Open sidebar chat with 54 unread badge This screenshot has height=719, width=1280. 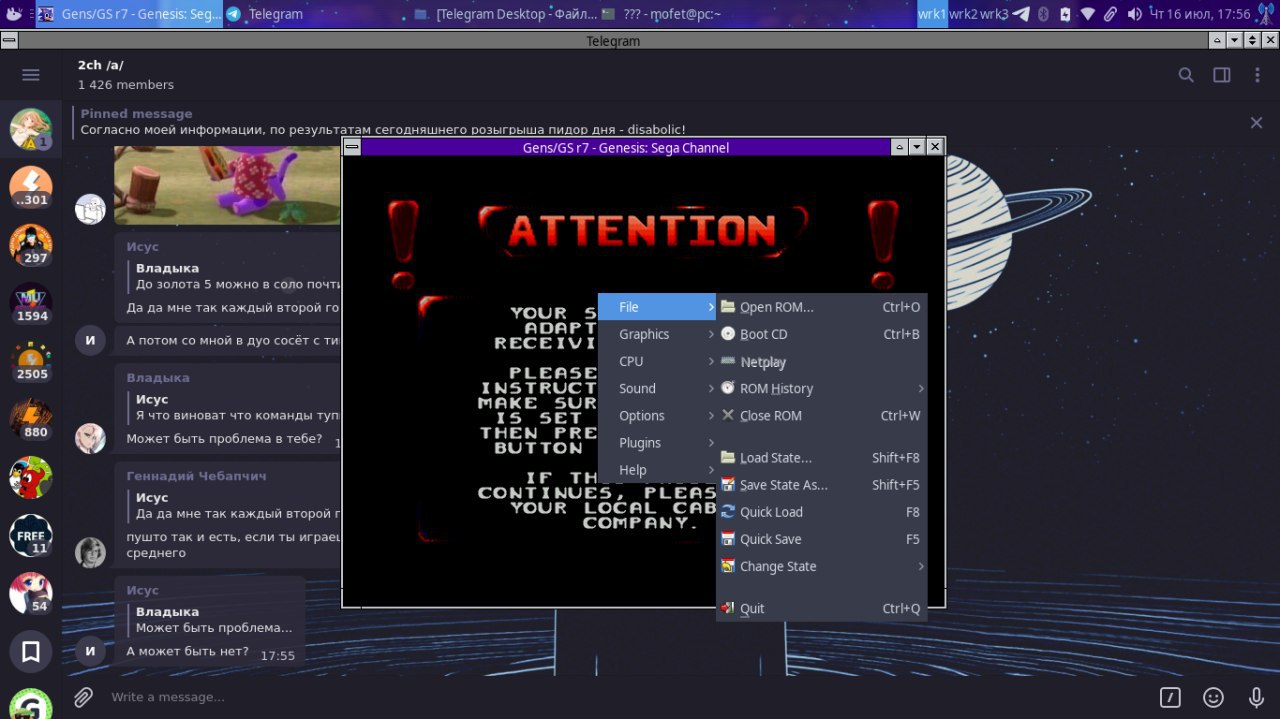pyautogui.click(x=31, y=594)
